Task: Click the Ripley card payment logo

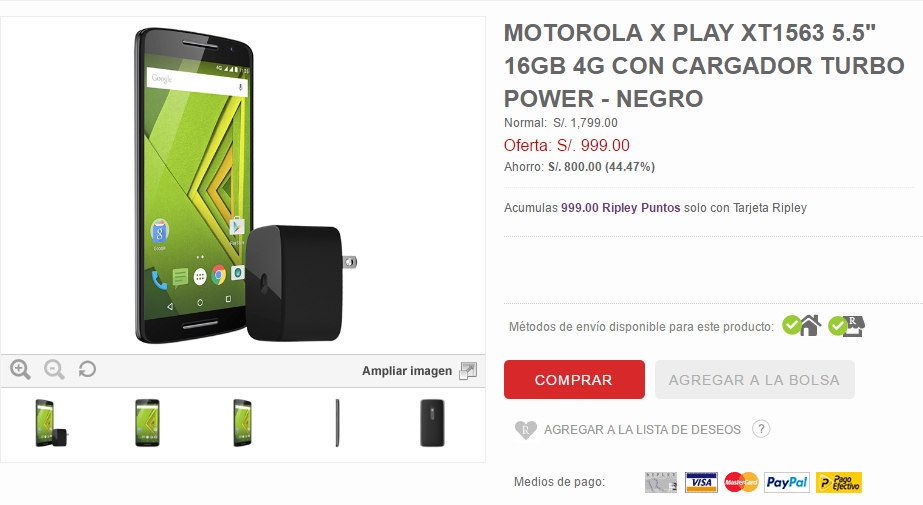Action: tap(661, 483)
